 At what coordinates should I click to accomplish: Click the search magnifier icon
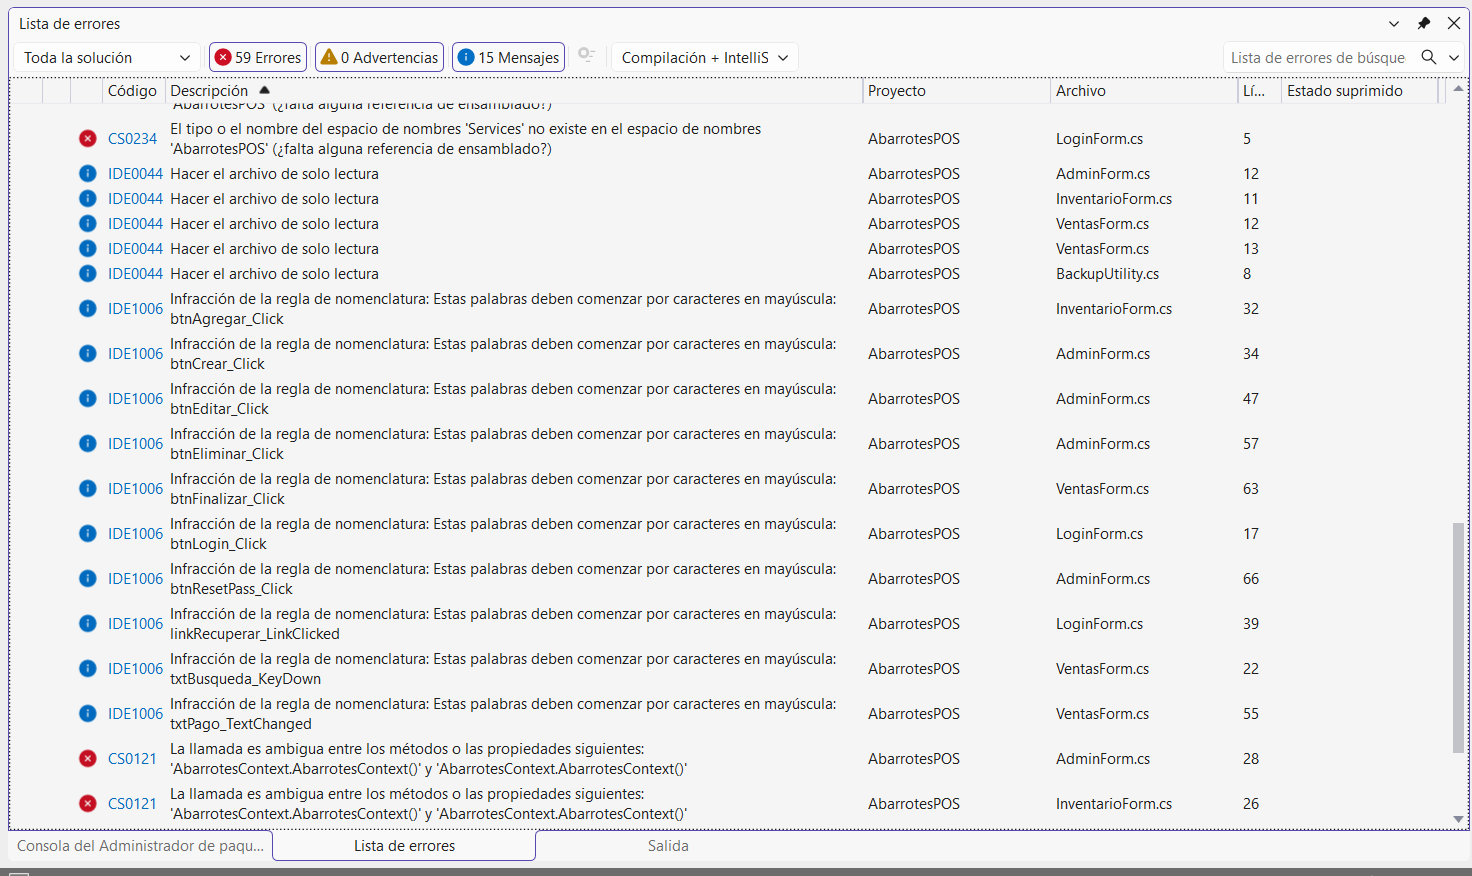pyautogui.click(x=1429, y=58)
